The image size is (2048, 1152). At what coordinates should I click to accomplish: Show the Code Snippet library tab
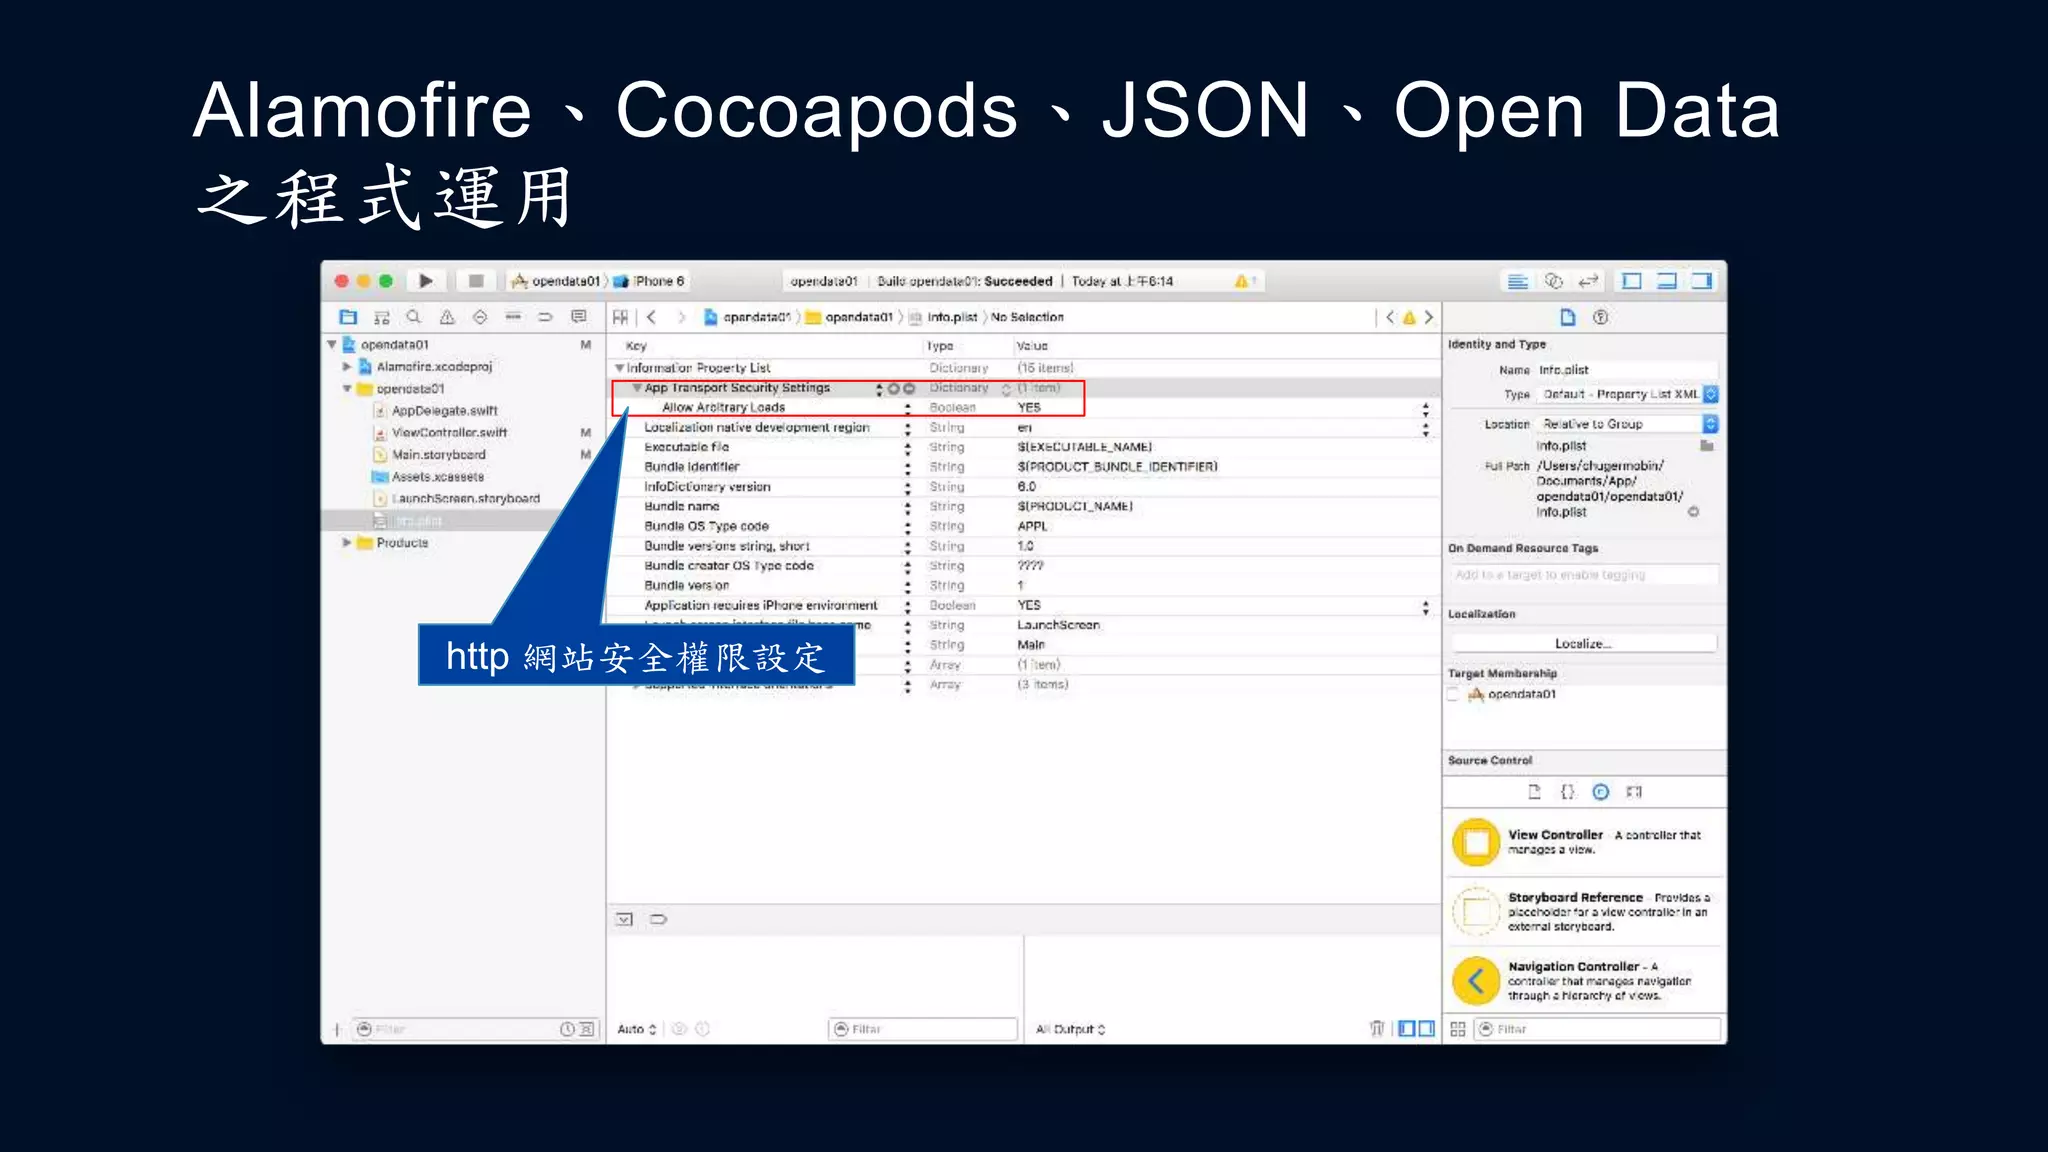coord(1568,792)
